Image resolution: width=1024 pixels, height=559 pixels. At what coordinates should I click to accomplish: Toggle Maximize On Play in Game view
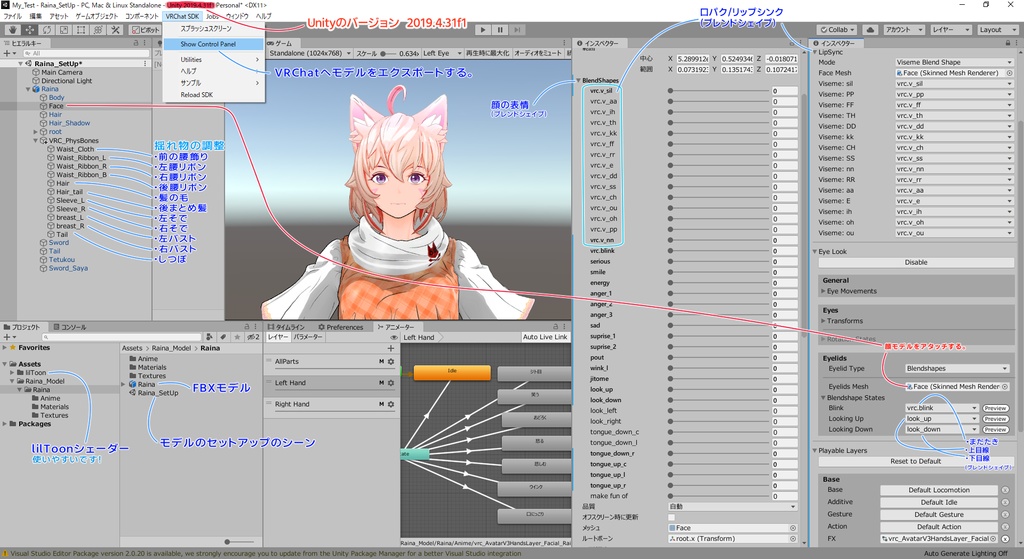487,53
